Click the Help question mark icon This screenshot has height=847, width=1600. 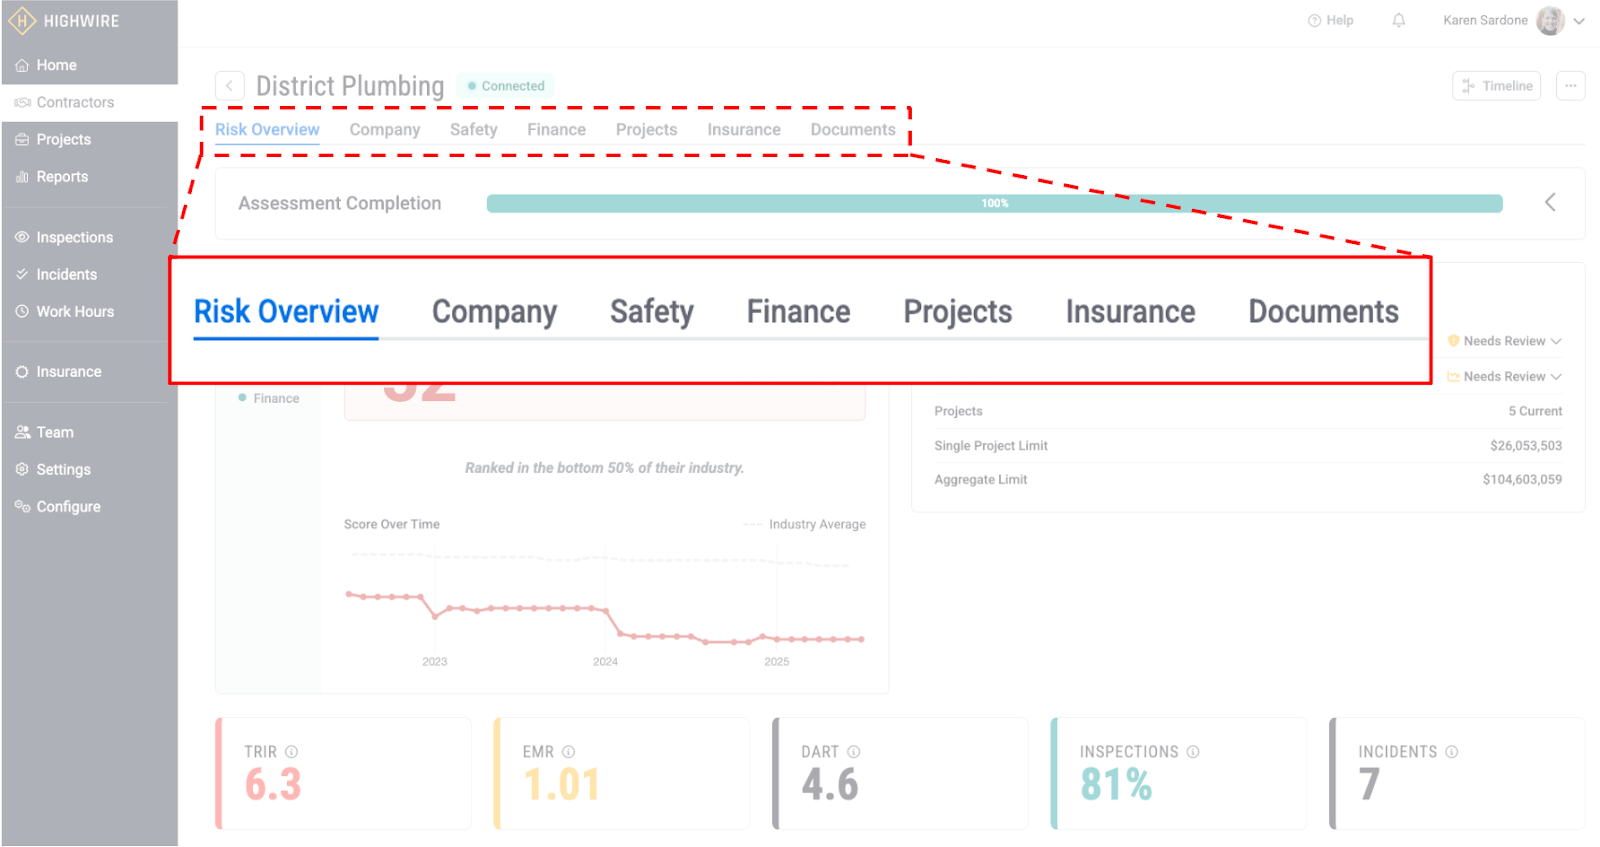coord(1314,20)
